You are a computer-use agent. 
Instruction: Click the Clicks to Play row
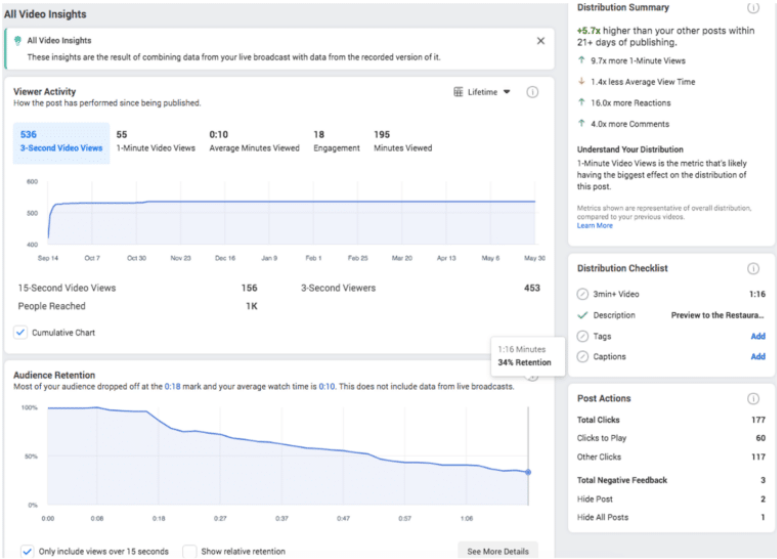click(x=671, y=439)
